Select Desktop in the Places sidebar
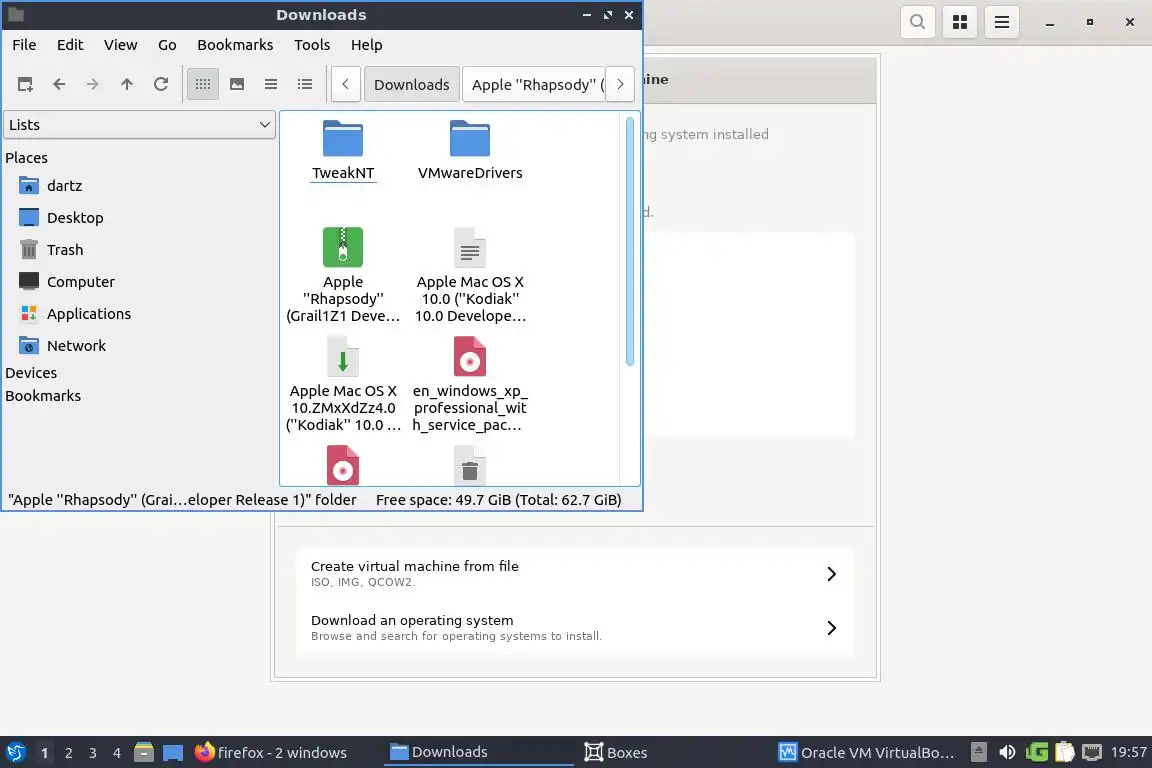 pyautogui.click(x=75, y=218)
